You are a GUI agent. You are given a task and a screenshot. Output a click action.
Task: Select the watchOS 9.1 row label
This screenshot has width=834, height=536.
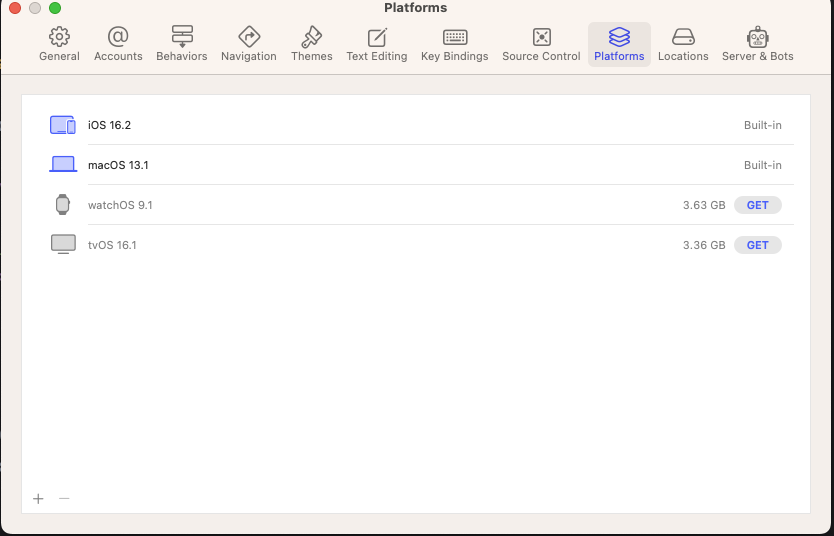(x=120, y=205)
